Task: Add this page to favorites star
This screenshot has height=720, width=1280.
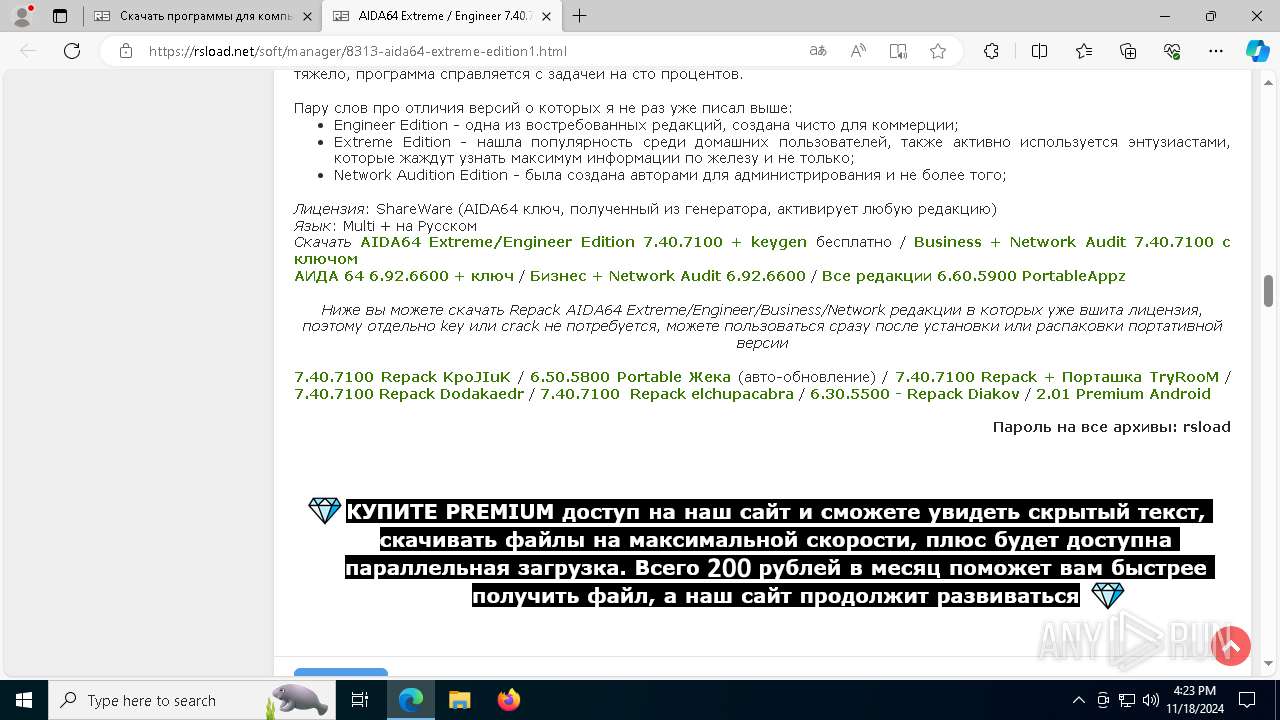Action: 938,51
